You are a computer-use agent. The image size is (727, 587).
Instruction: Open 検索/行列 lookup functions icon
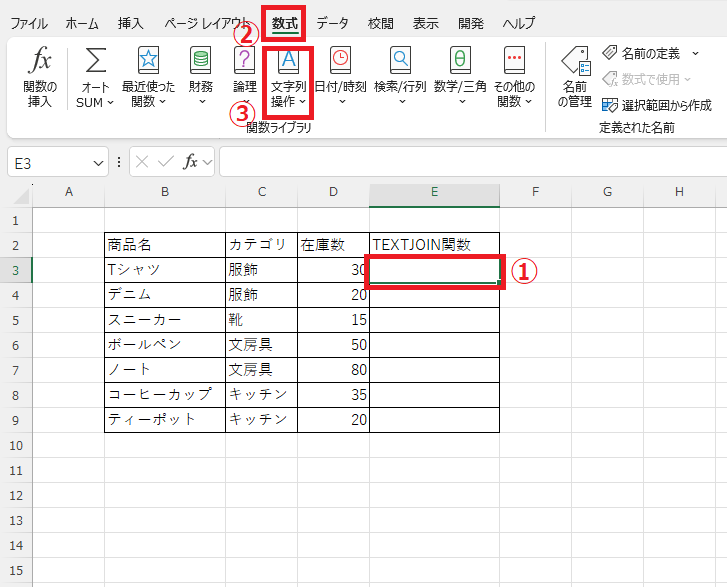click(400, 61)
